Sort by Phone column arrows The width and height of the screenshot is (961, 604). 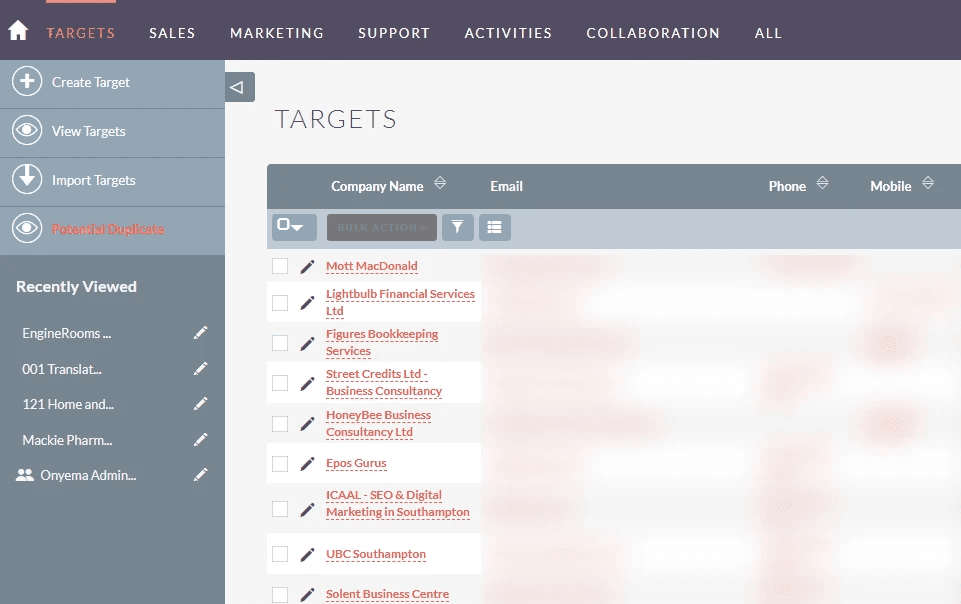coord(822,183)
